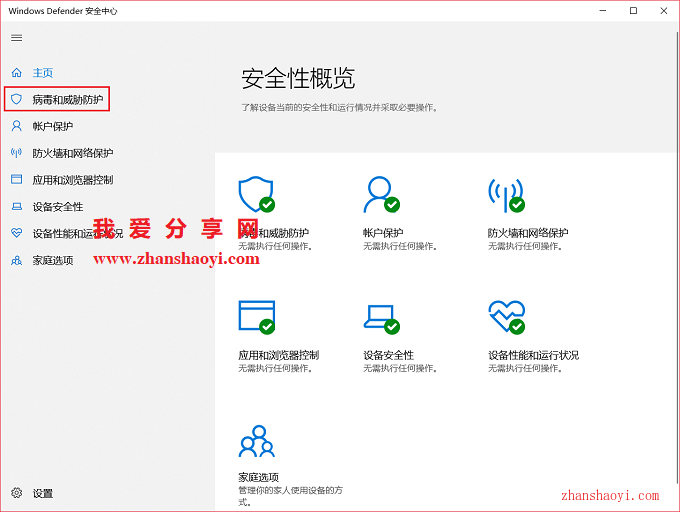Click the 帐户保护 tile label

(x=383, y=233)
